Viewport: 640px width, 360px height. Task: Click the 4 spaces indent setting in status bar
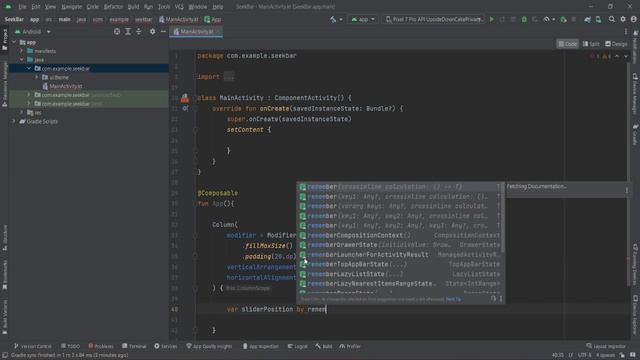point(605,355)
